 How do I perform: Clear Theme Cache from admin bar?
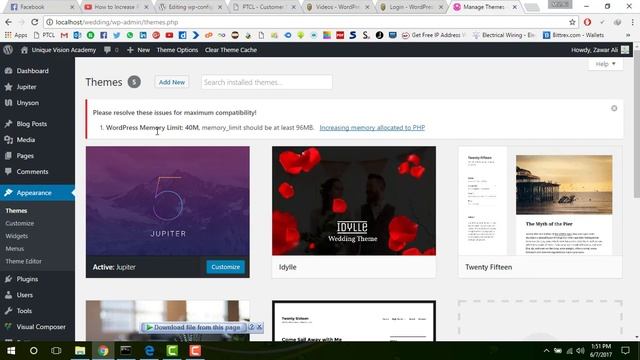tap(231, 50)
